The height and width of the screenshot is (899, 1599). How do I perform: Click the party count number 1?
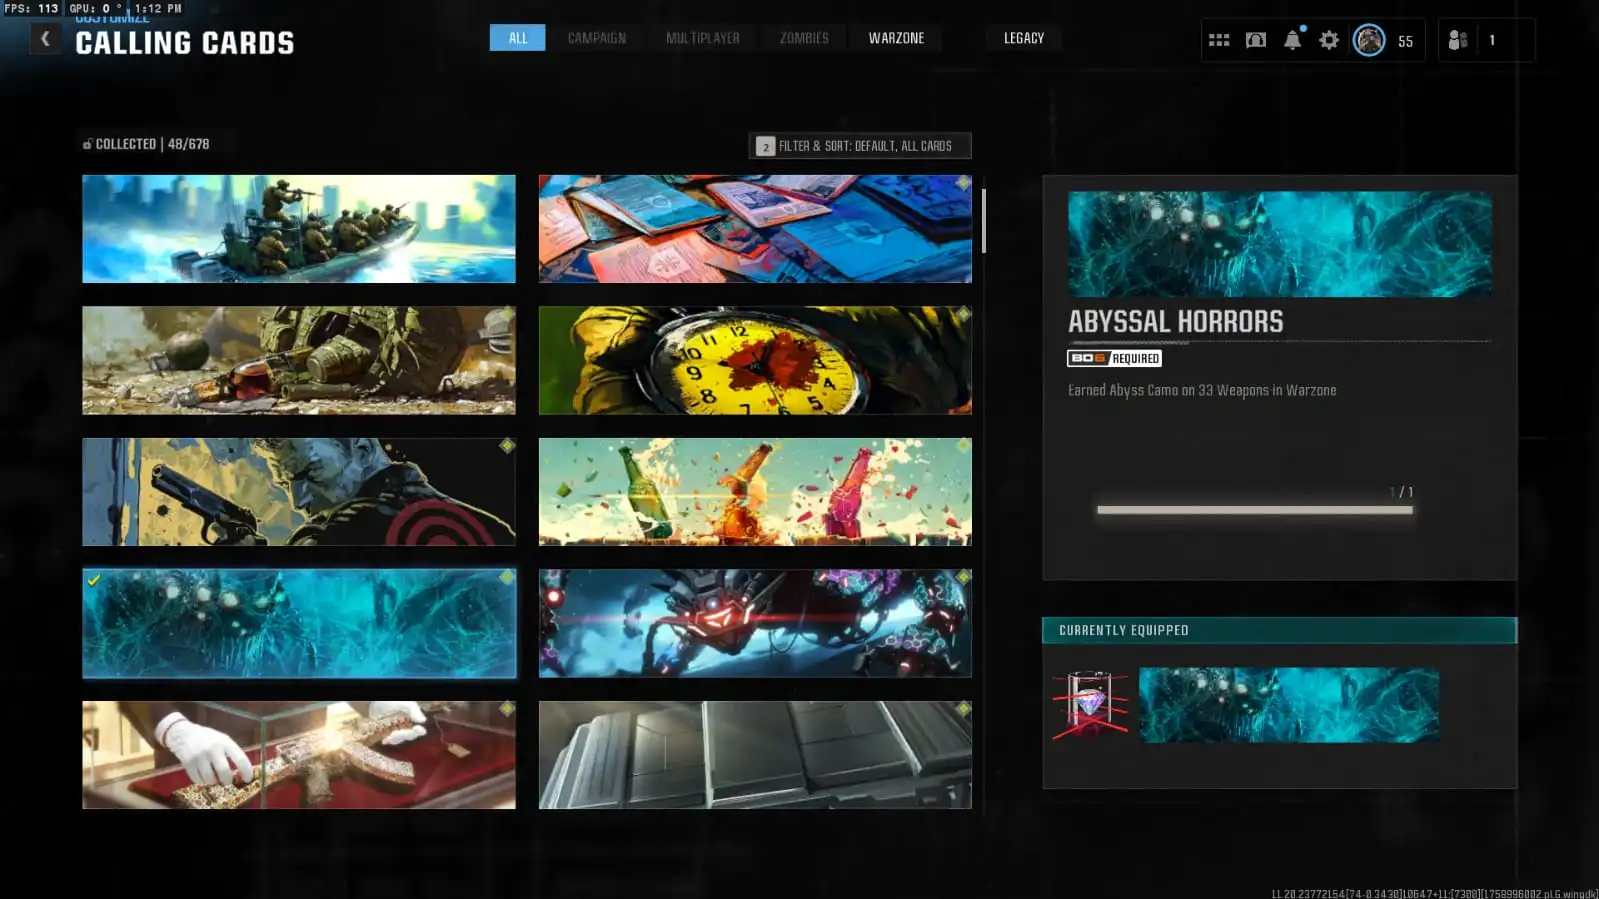point(1492,40)
